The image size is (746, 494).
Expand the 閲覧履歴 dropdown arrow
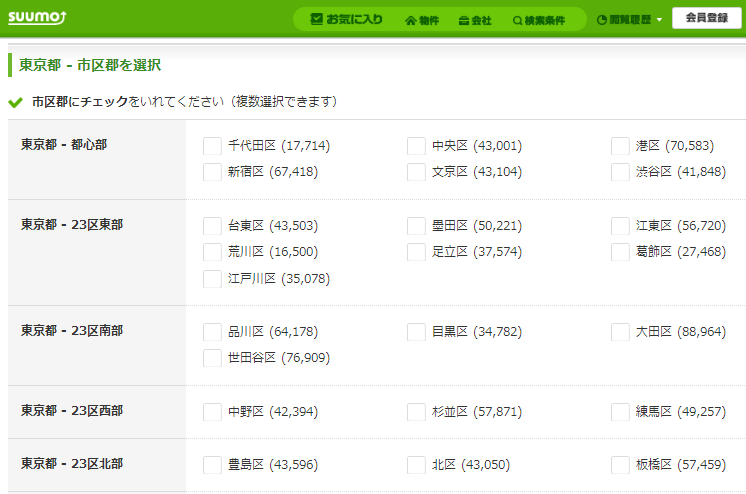pos(659,20)
